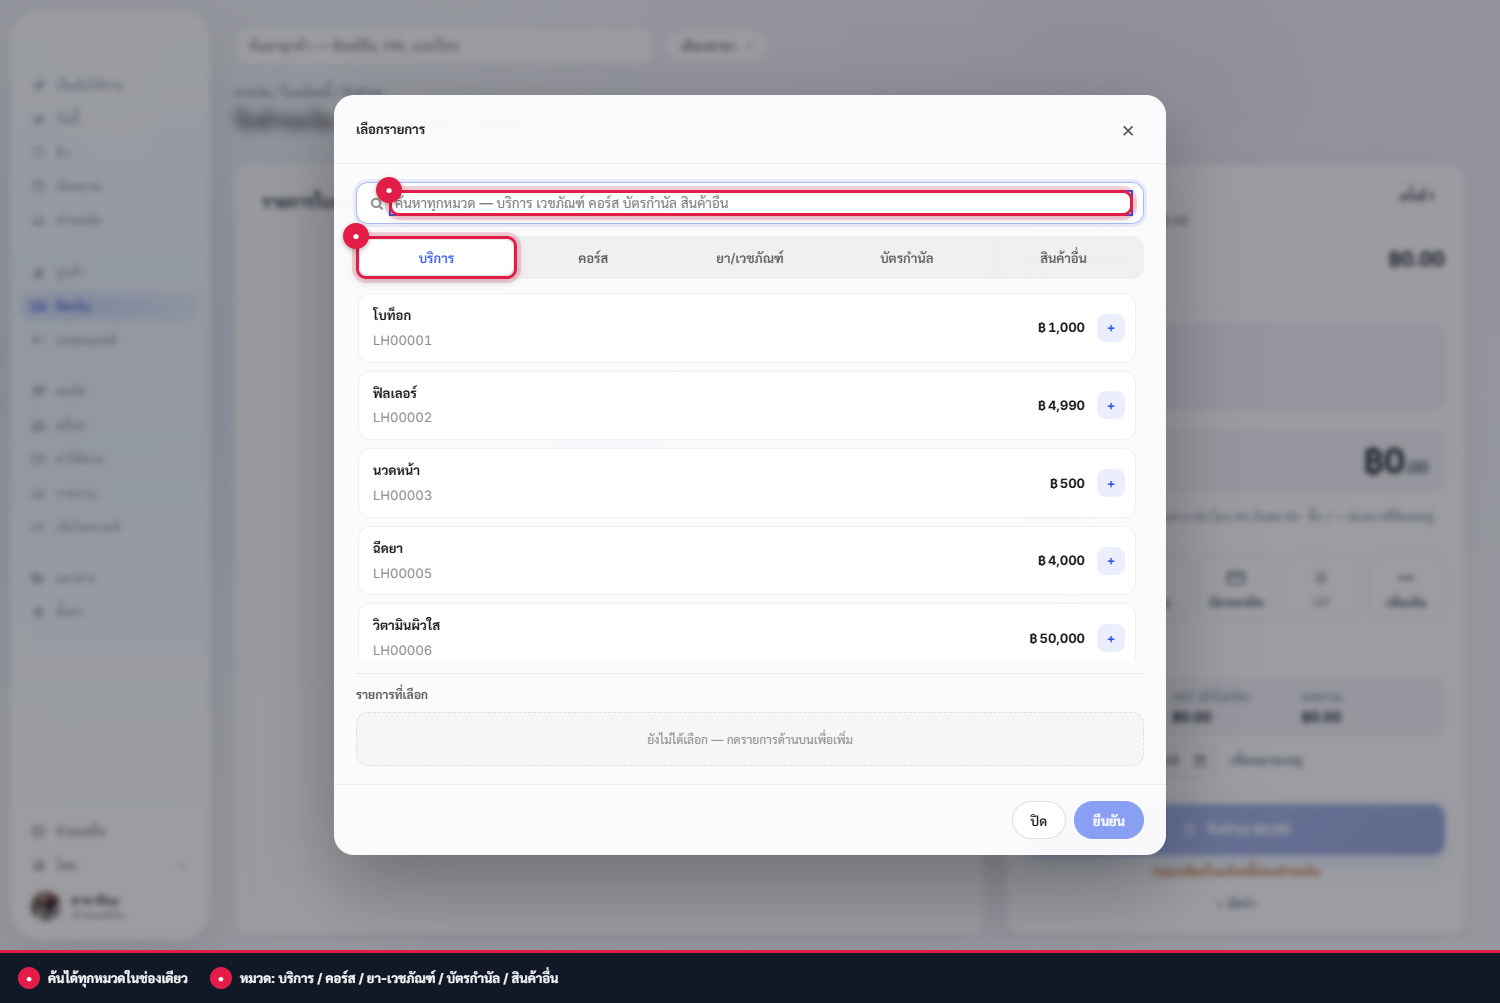1500x1003 pixels.
Task: Click the item name ฉีดยา
Action: tap(388, 548)
